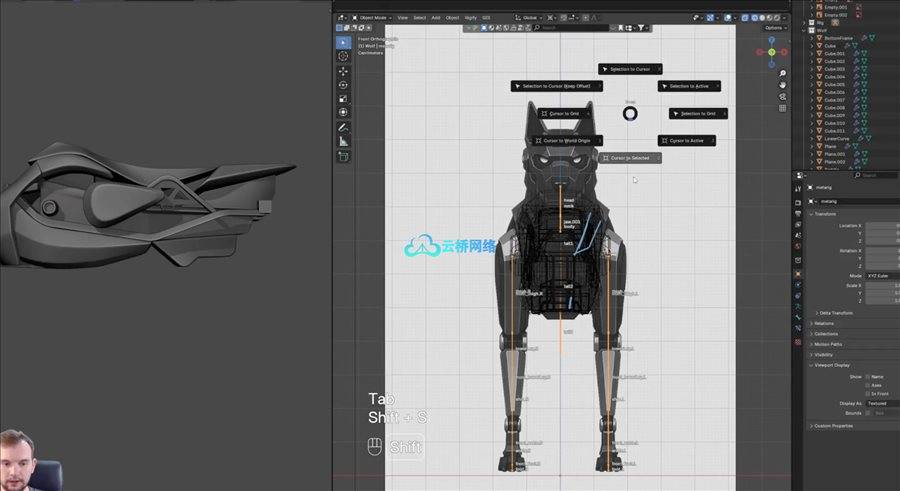Open the Object Mode dropdown
The width and height of the screenshot is (900, 491).
pos(371,17)
